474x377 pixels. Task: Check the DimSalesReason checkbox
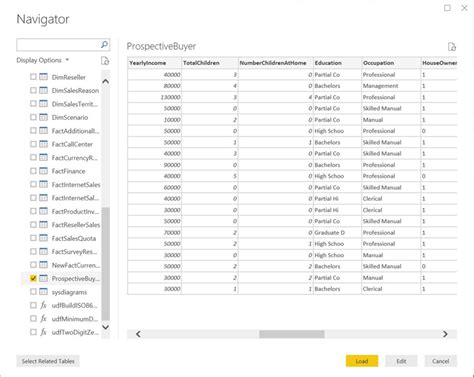(33, 90)
